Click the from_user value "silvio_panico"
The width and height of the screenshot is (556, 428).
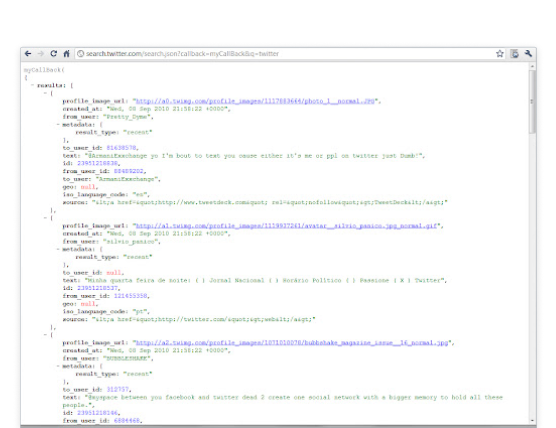point(131,241)
